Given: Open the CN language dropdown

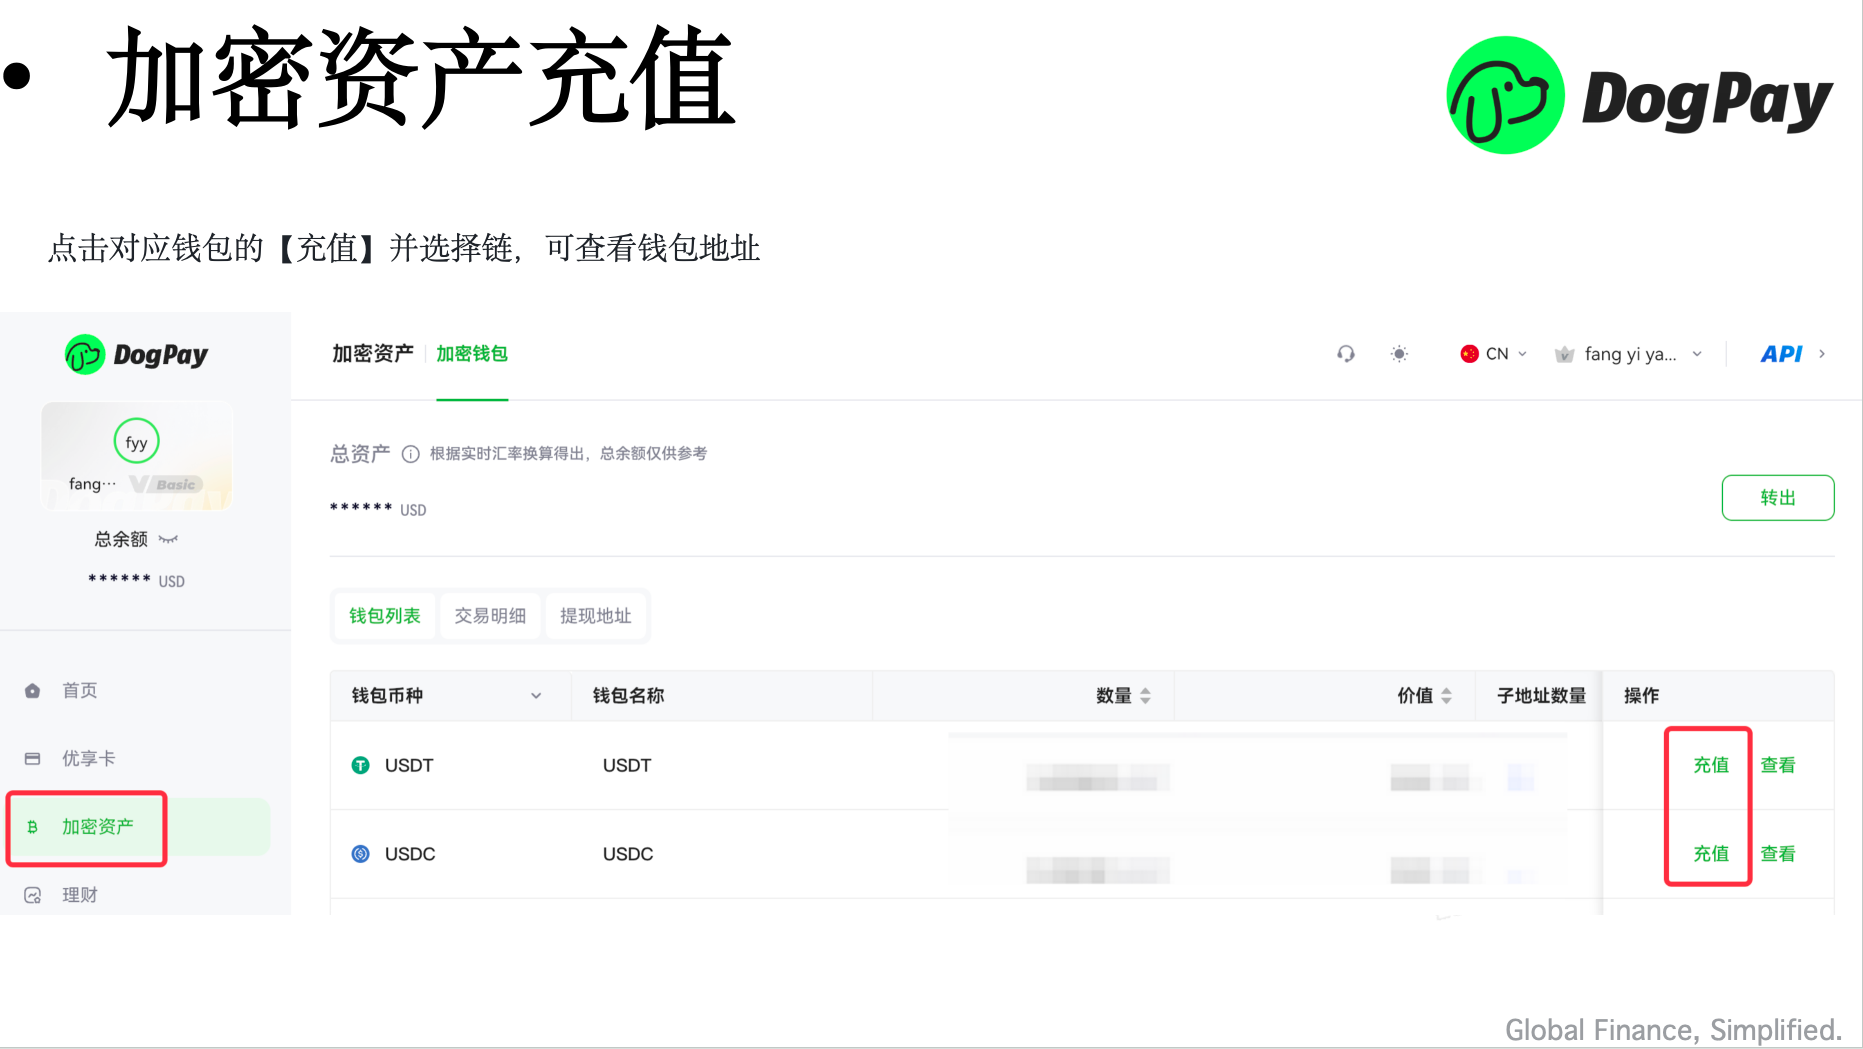Looking at the screenshot, I should tap(1523, 354).
